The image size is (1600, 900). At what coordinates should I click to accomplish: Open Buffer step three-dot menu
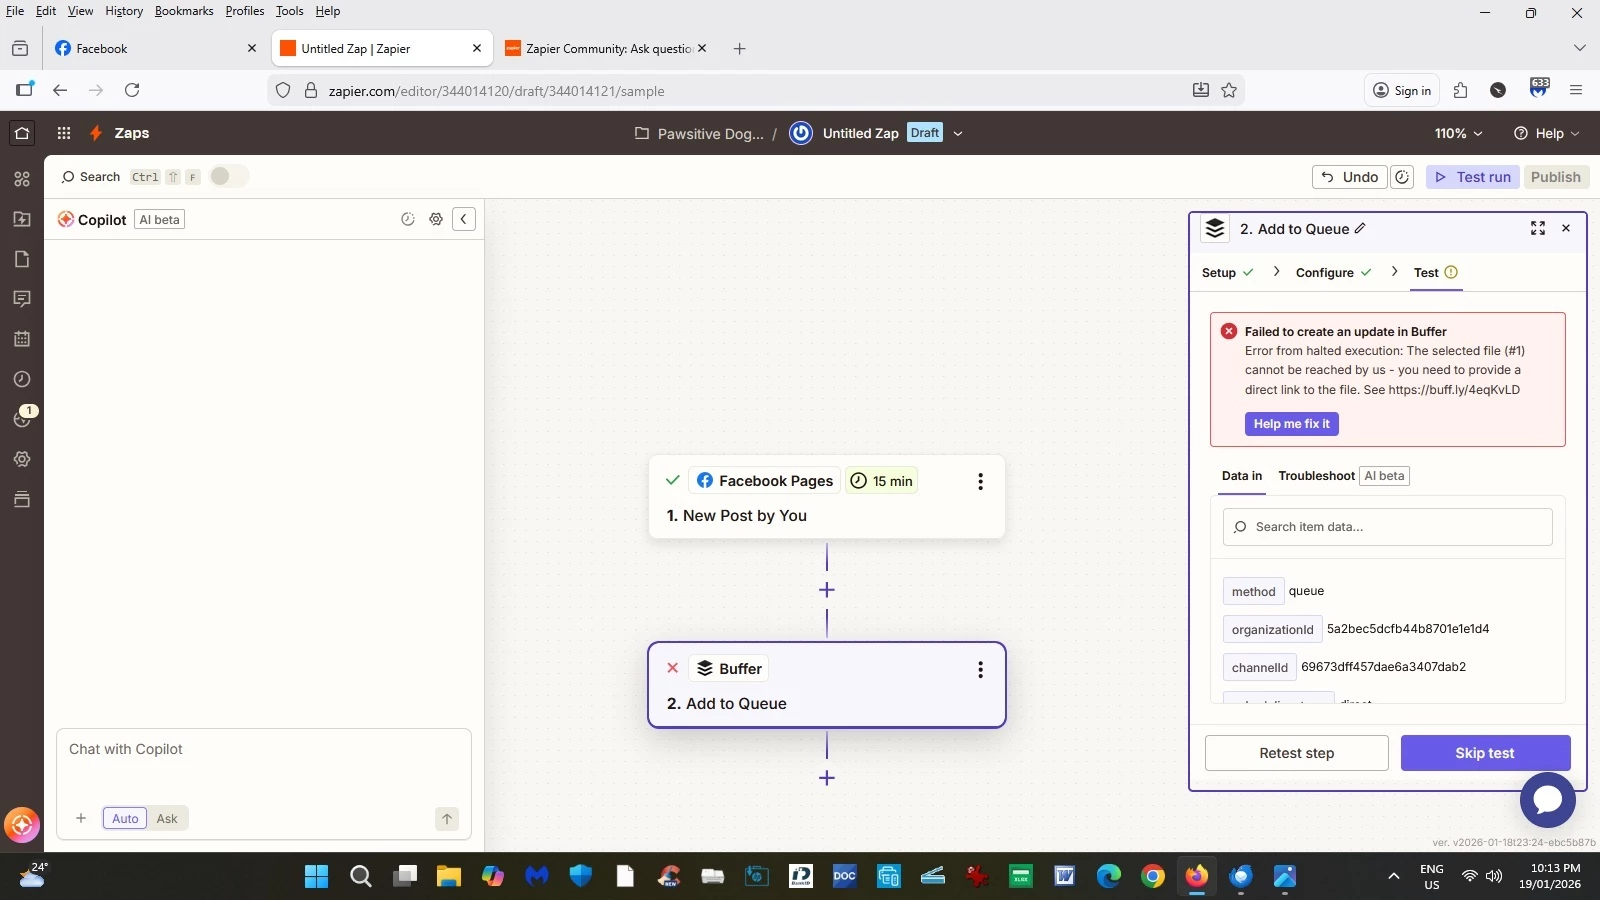(980, 669)
